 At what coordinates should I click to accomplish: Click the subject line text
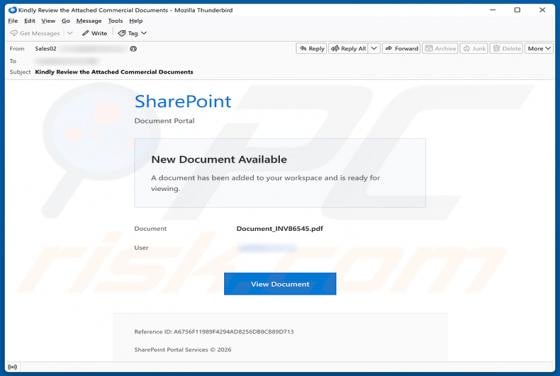pos(114,72)
